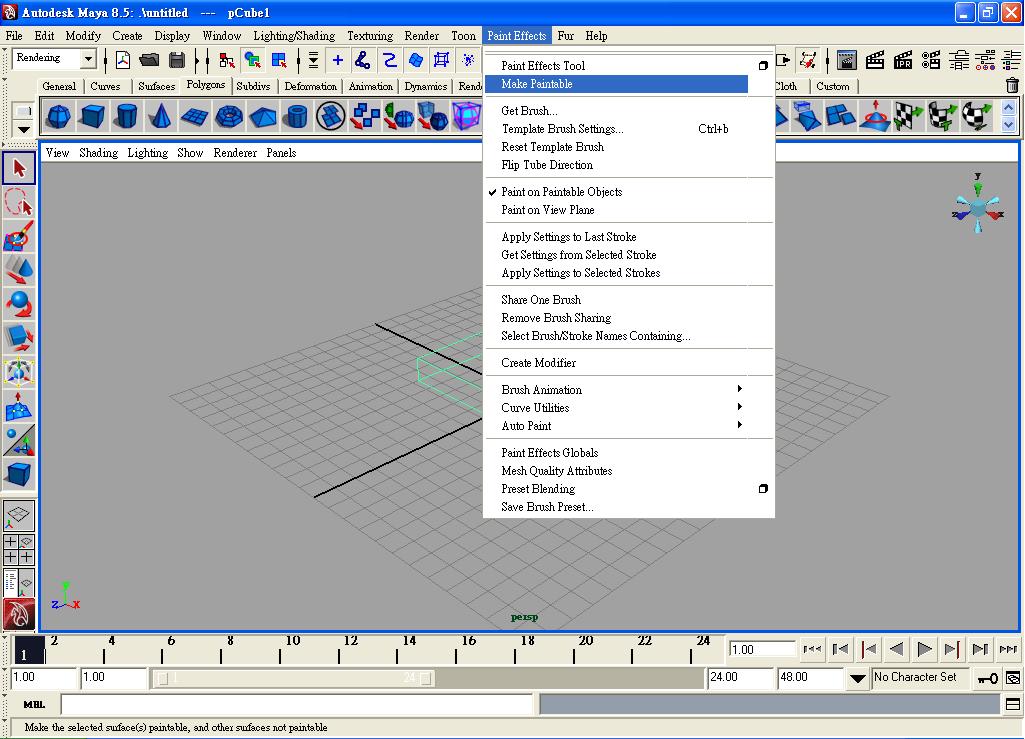This screenshot has height=739, width=1025.
Task: Create a polygon torus from shelf
Action: click(229, 116)
